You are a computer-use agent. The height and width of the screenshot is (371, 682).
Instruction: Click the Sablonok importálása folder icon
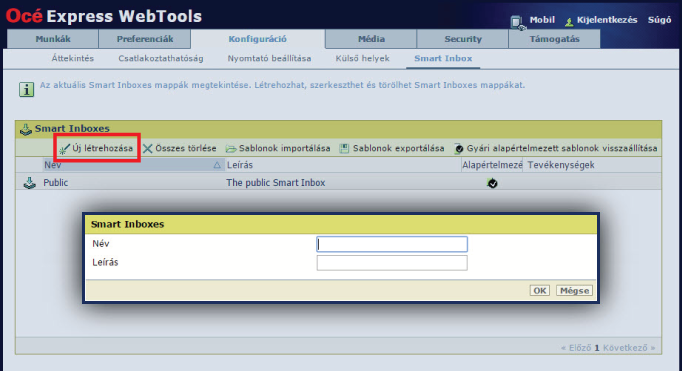point(231,149)
